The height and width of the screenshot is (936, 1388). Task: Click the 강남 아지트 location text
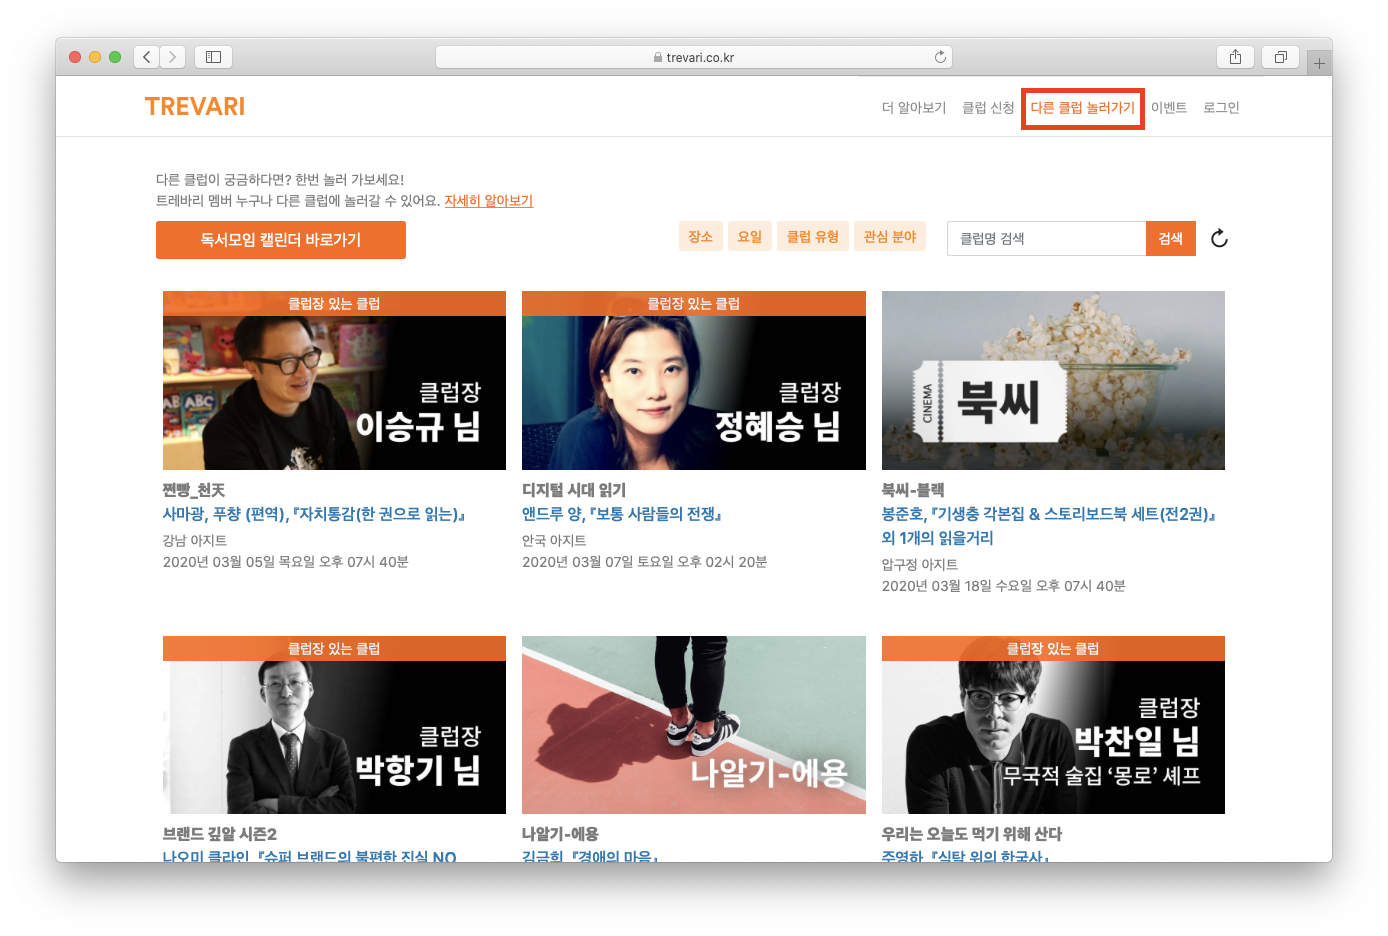(x=195, y=540)
